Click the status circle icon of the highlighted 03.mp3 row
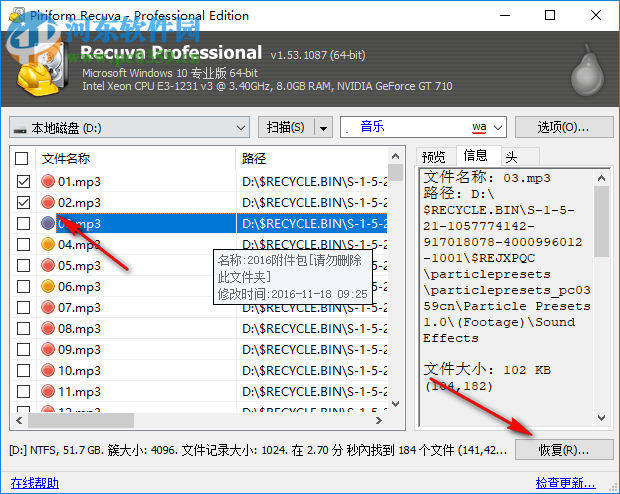Viewport: 620px width, 494px height. pyautogui.click(x=48, y=223)
